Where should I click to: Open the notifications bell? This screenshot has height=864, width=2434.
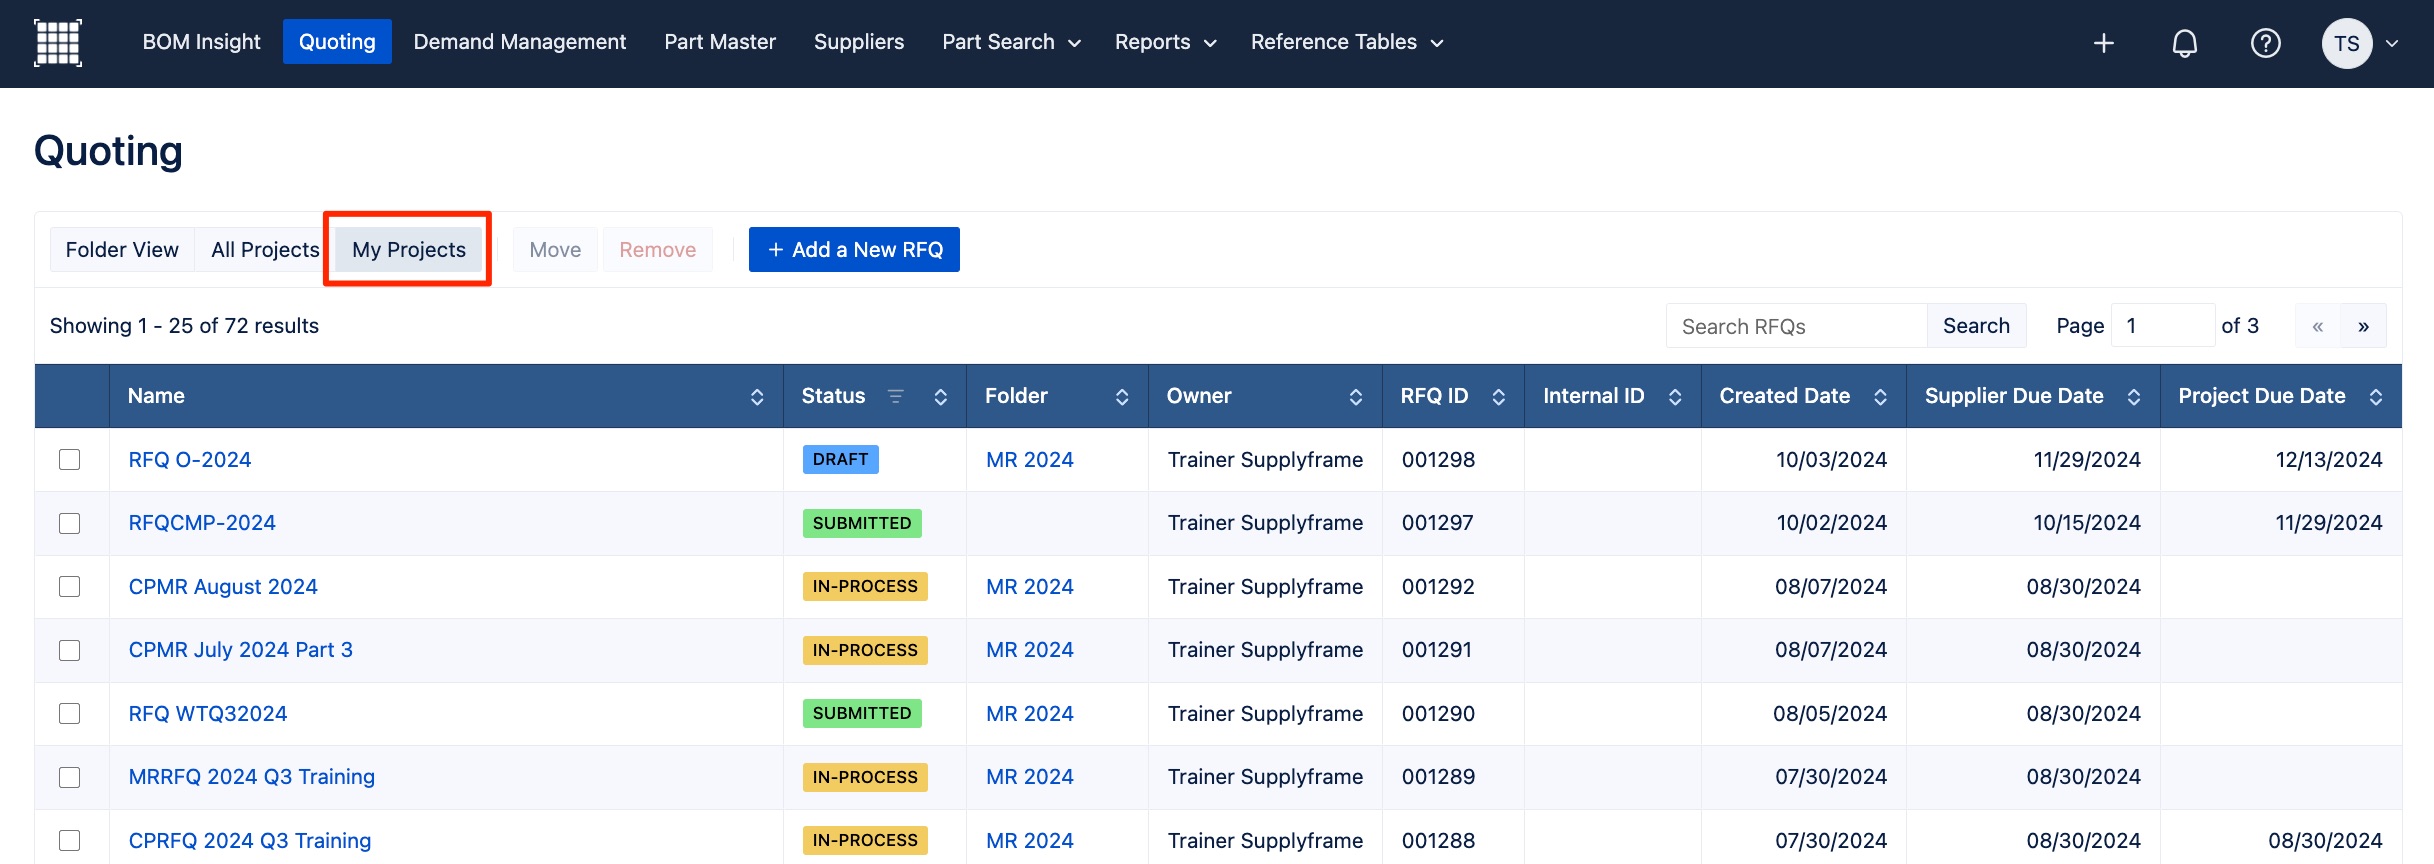2185,43
